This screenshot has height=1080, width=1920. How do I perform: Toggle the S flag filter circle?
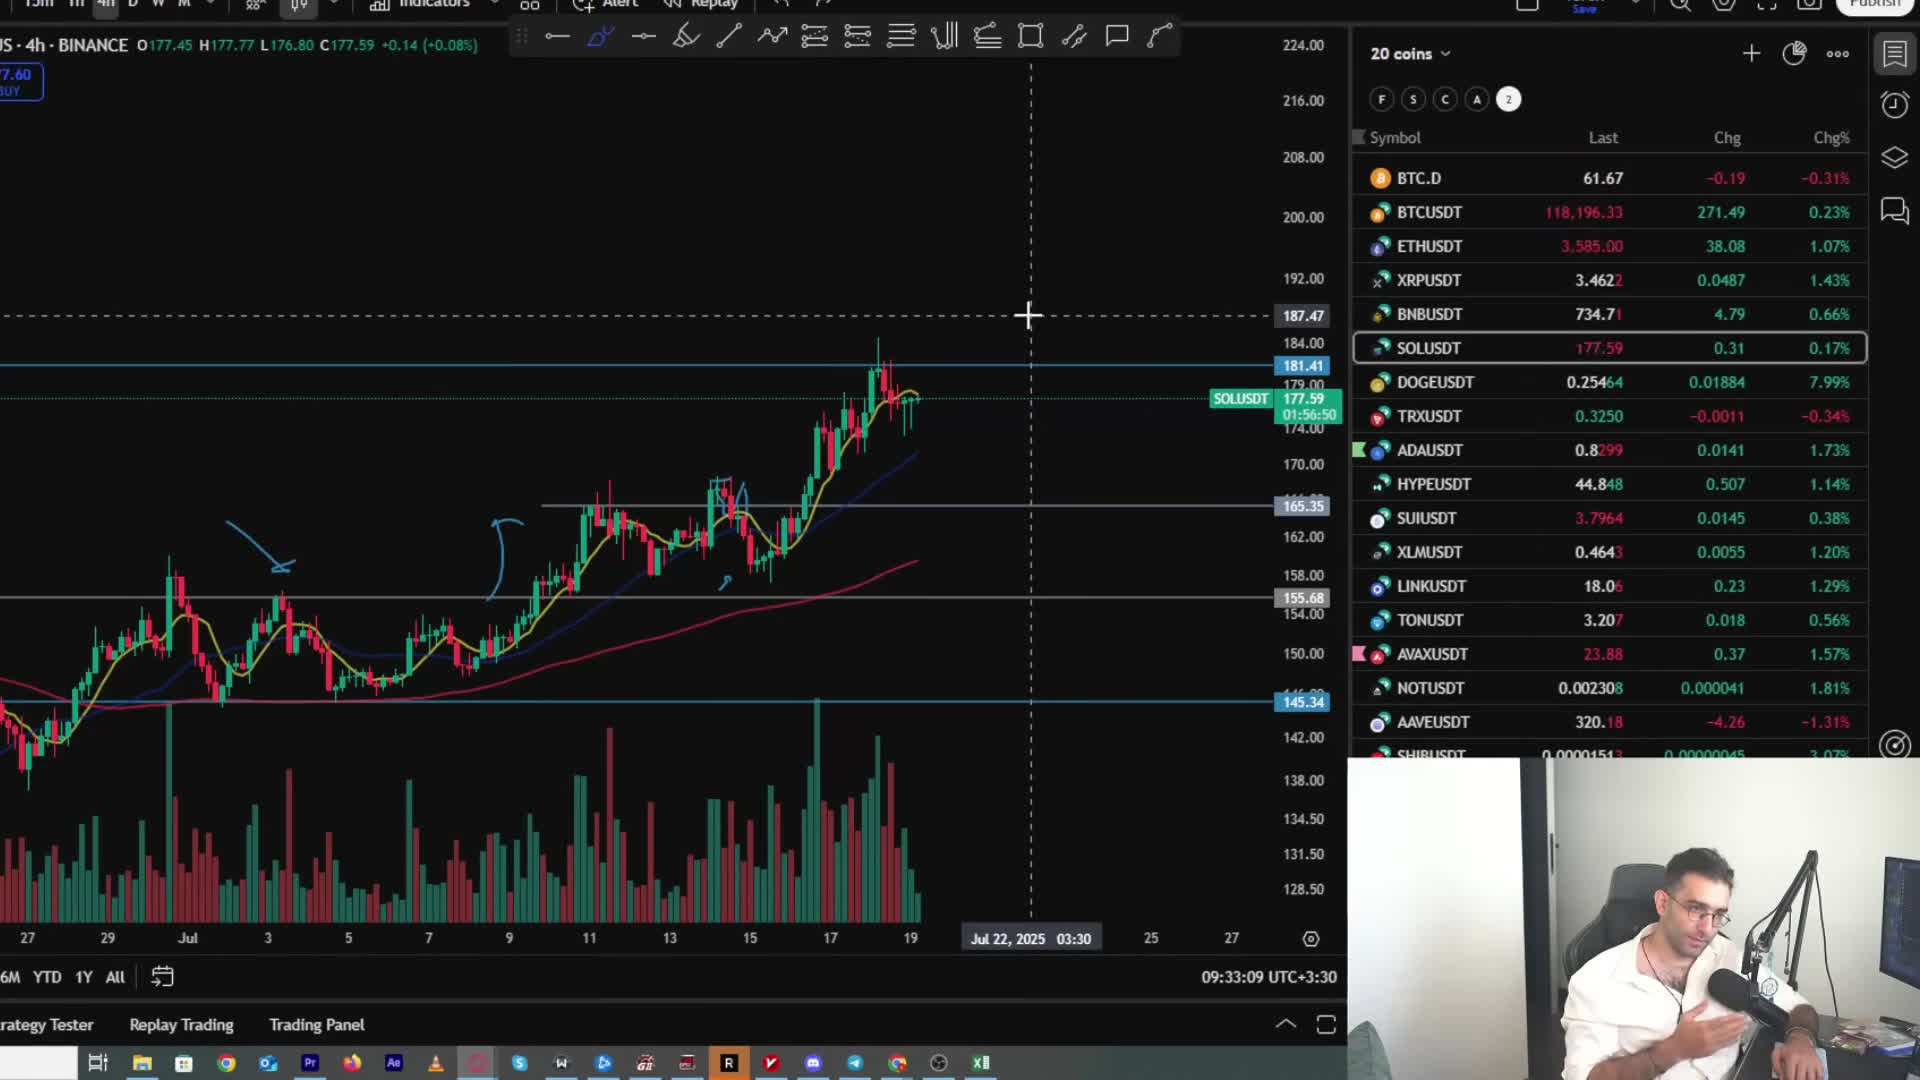[1413, 99]
